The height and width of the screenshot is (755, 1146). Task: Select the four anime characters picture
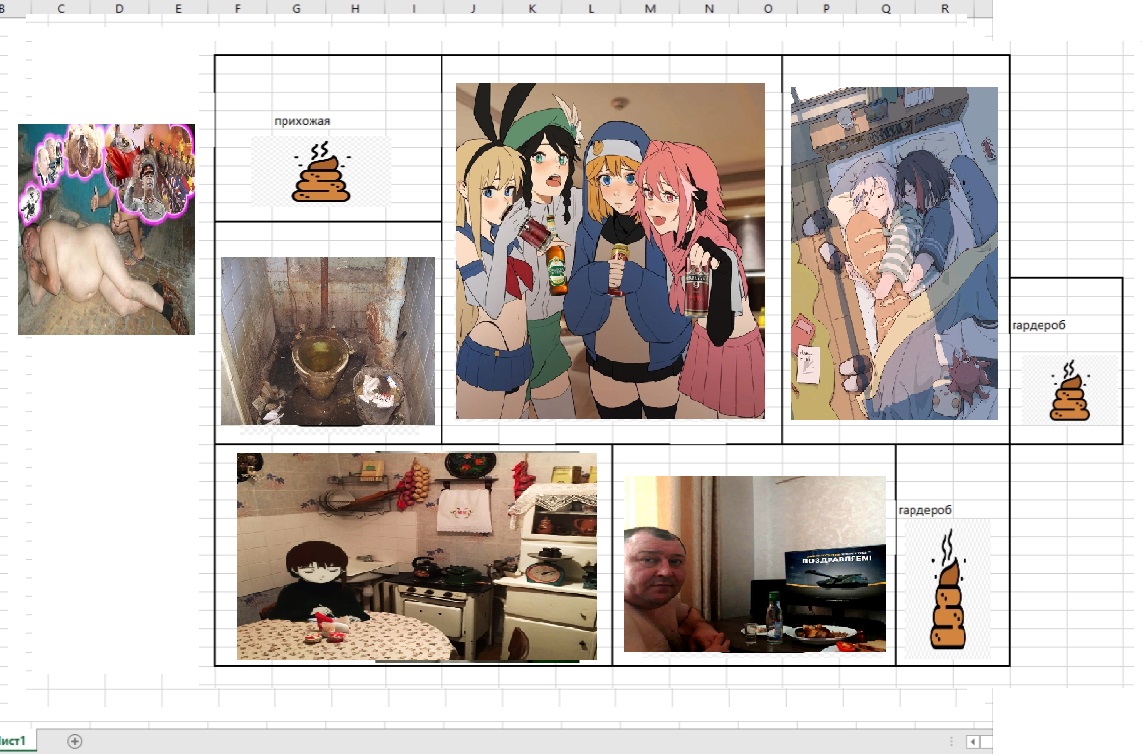[610, 250]
